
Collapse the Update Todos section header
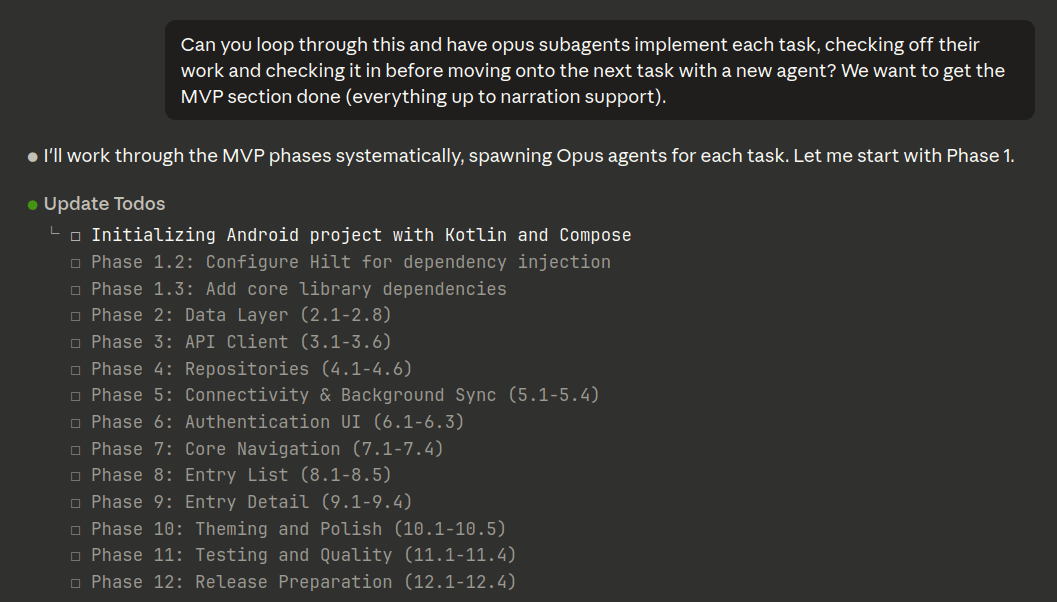click(x=104, y=204)
